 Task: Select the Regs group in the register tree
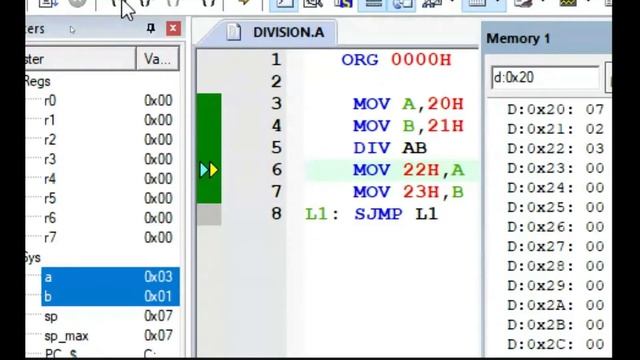[x=38, y=81]
